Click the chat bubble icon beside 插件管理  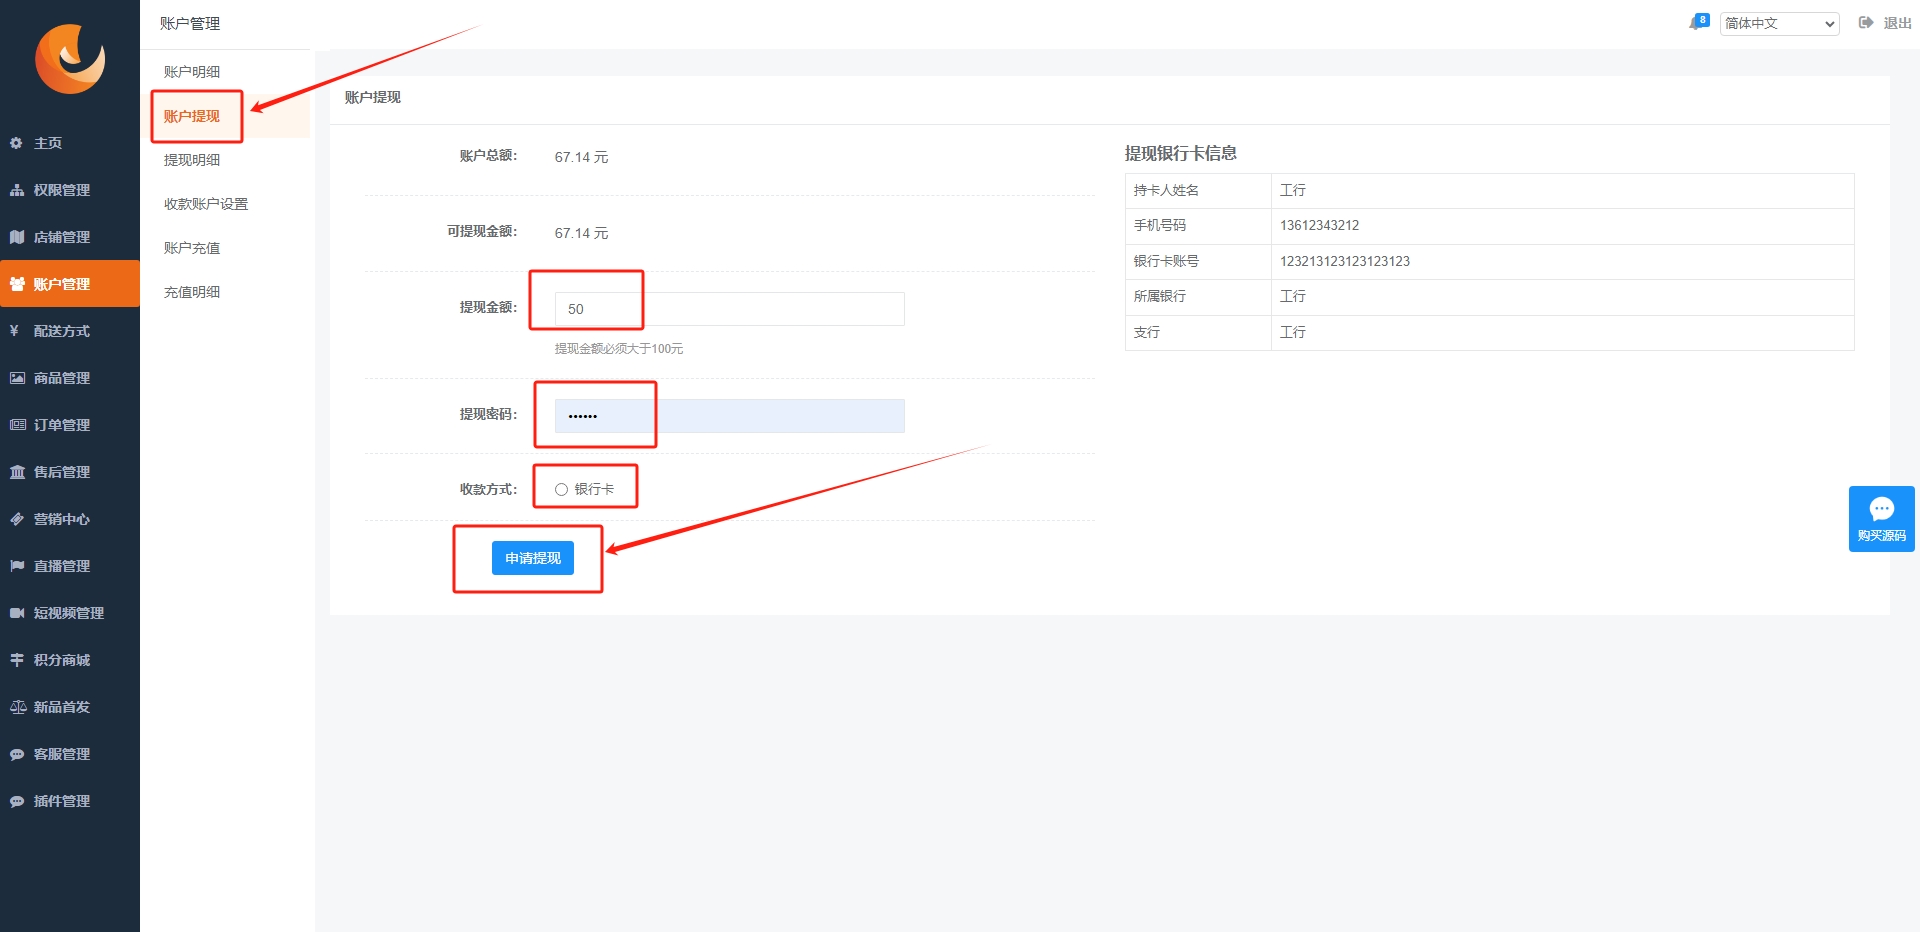coord(17,801)
